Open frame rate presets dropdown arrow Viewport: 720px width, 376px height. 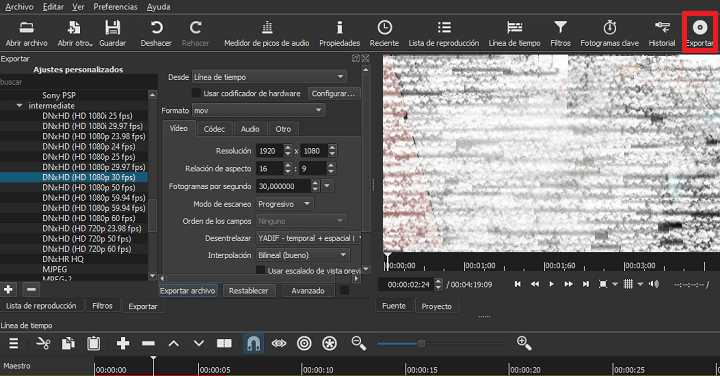(327, 186)
